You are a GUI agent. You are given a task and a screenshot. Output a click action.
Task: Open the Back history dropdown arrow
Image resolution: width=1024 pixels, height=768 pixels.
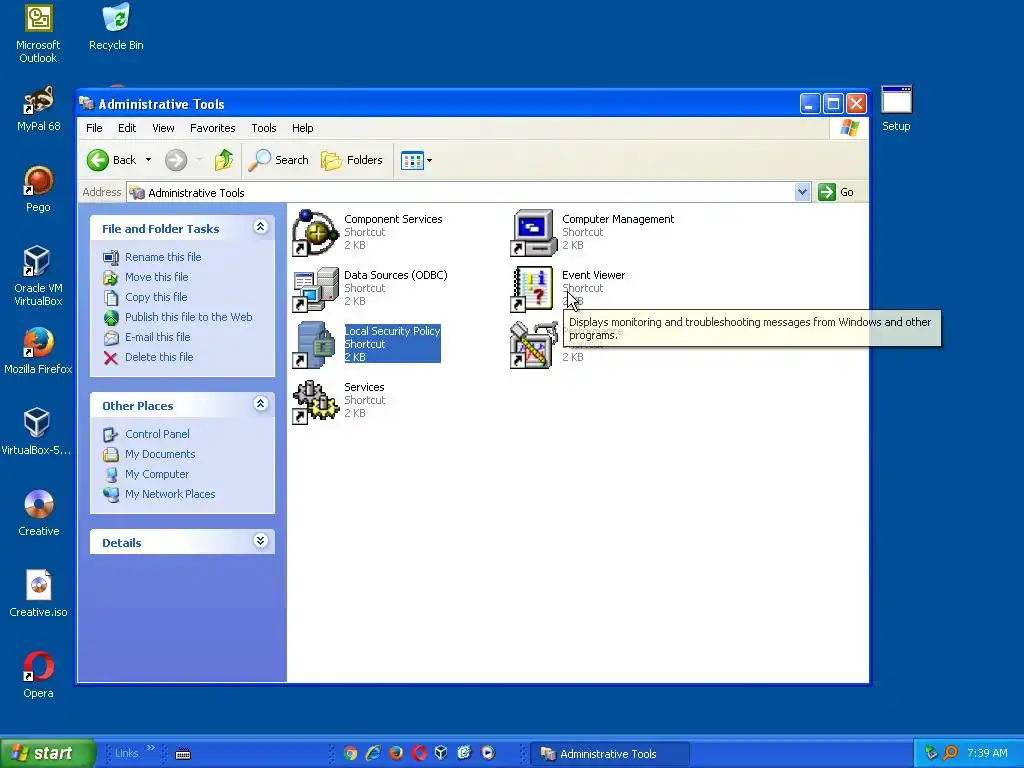coord(148,160)
